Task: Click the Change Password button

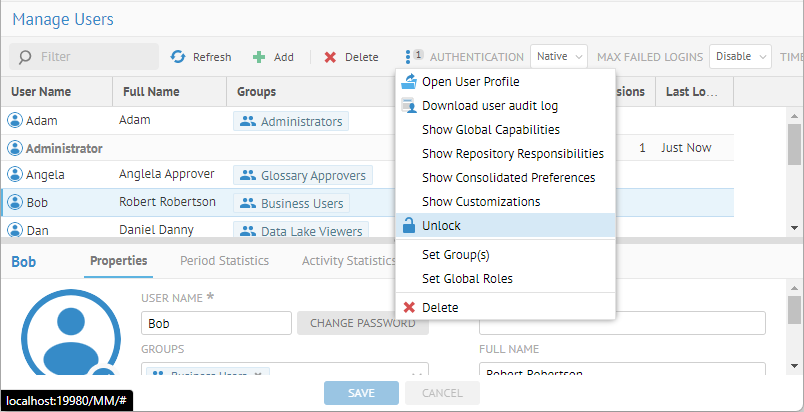Action: click(362, 323)
